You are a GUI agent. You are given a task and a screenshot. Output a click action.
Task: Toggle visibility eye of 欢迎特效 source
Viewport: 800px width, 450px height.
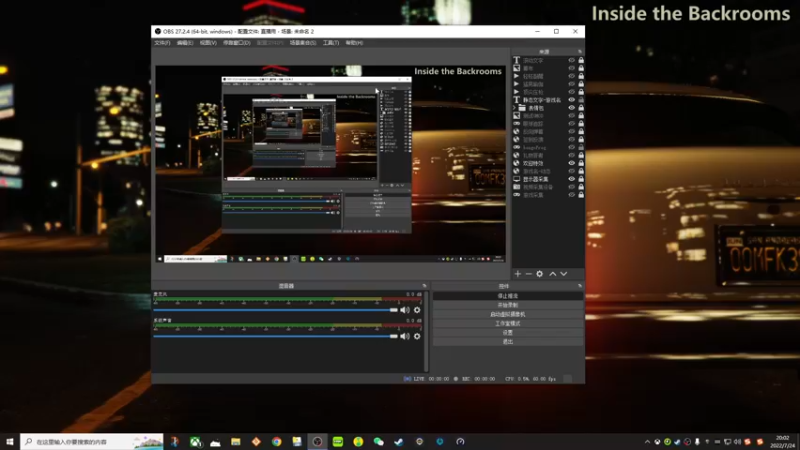click(571, 163)
